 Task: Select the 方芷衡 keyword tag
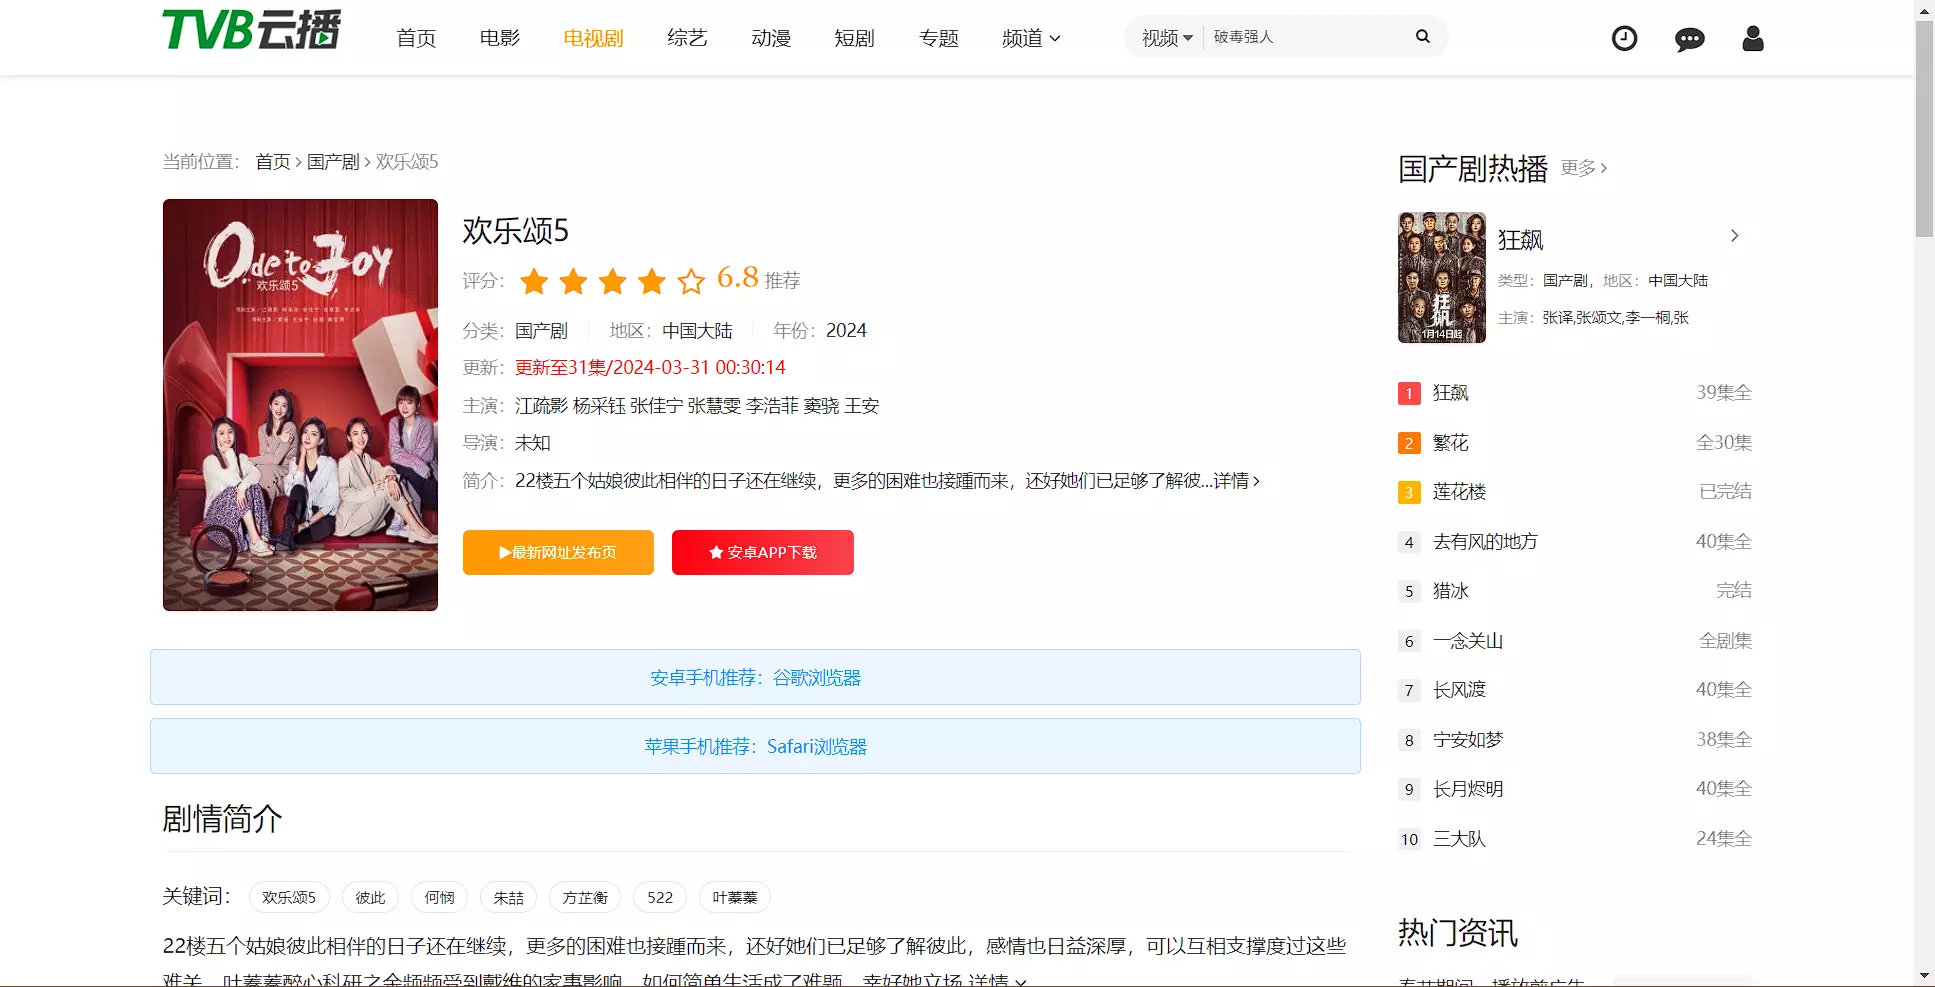(x=585, y=897)
